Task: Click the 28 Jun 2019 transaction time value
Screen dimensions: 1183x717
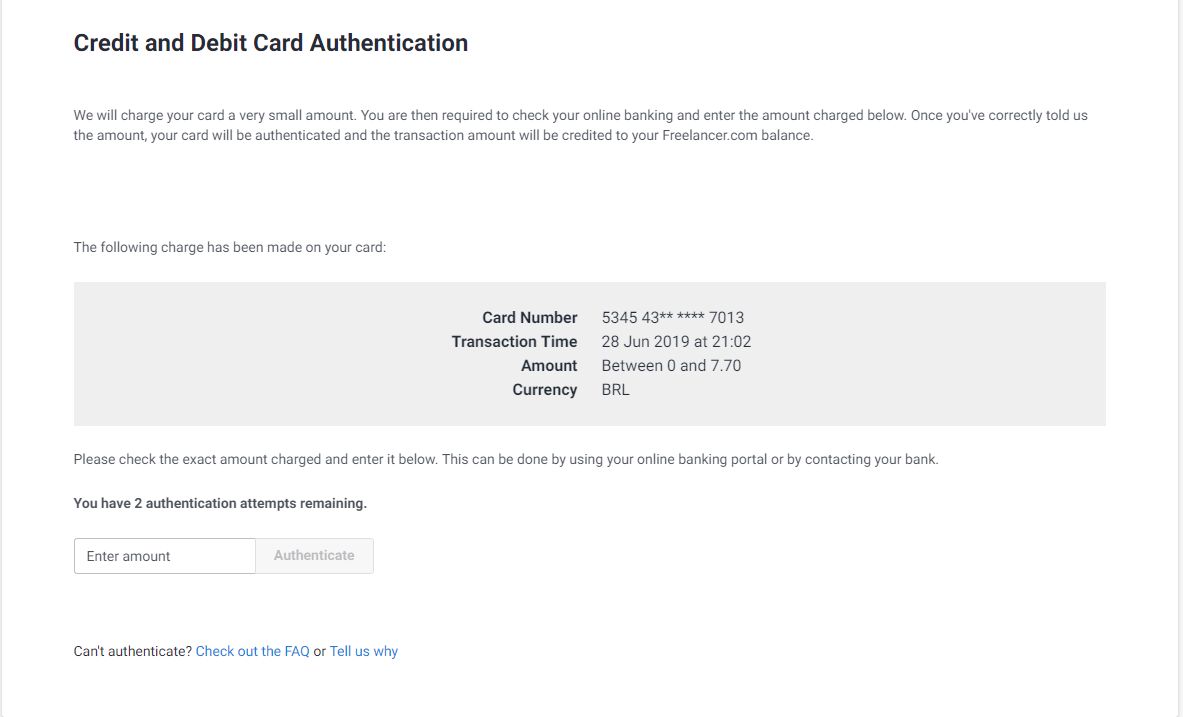Action: [676, 341]
